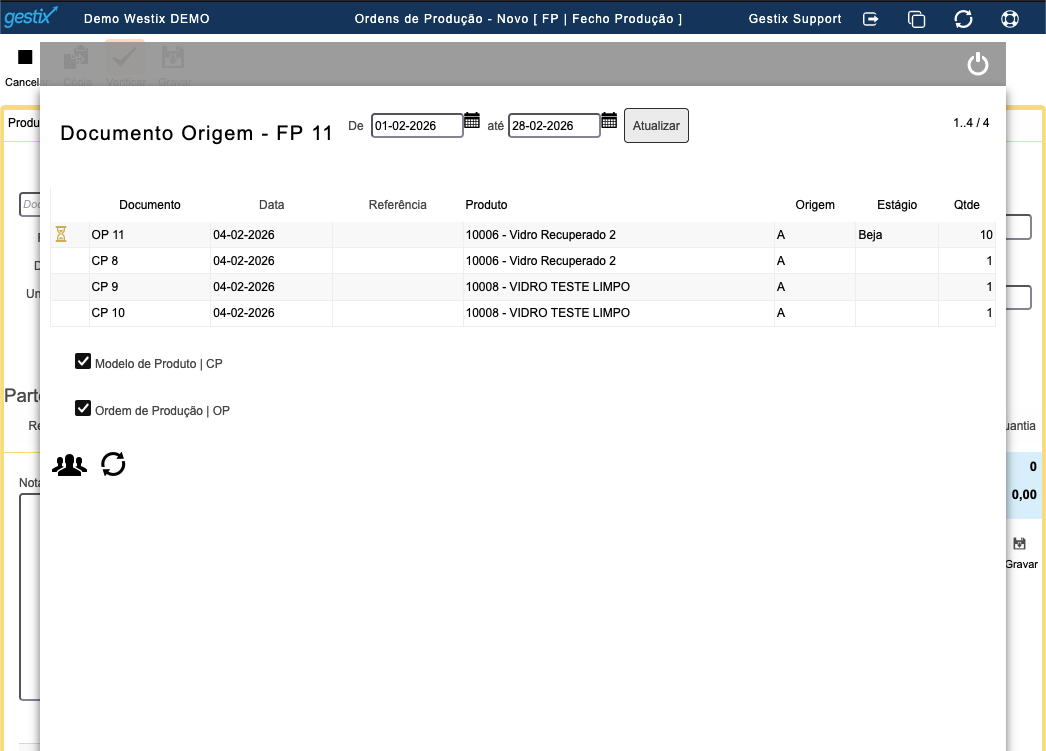The width and height of the screenshot is (1046, 751).
Task: Click the refresh arrows icon below checkboxes
Action: 114,464
